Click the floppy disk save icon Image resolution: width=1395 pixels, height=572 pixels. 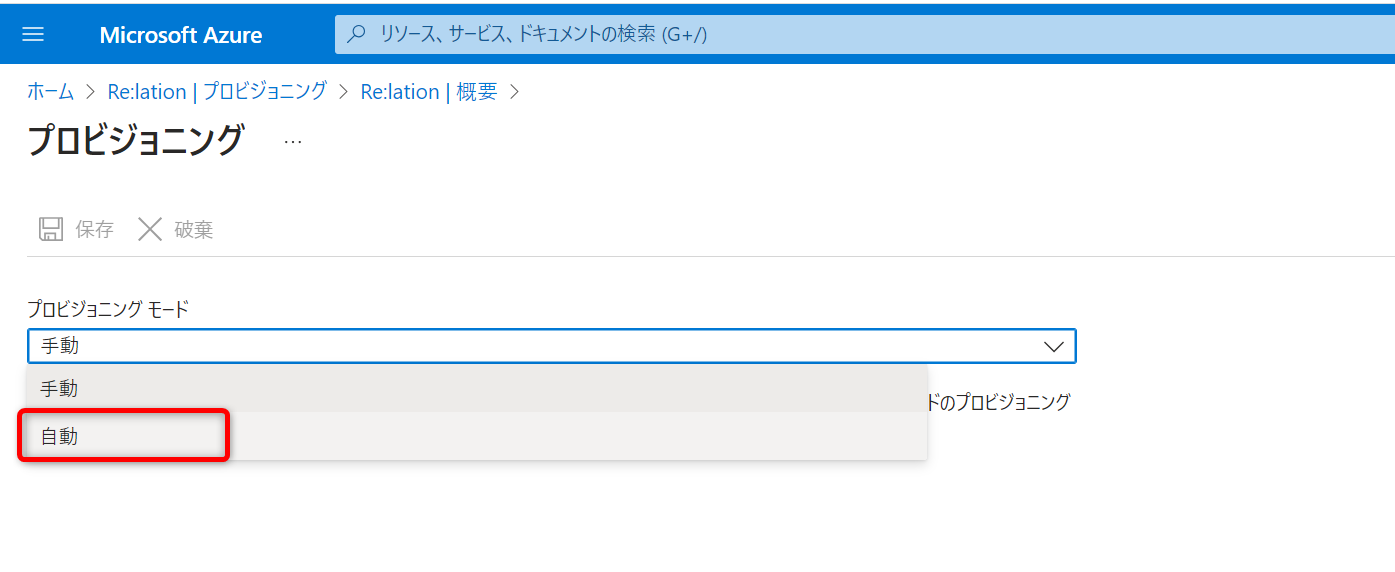click(x=50, y=230)
